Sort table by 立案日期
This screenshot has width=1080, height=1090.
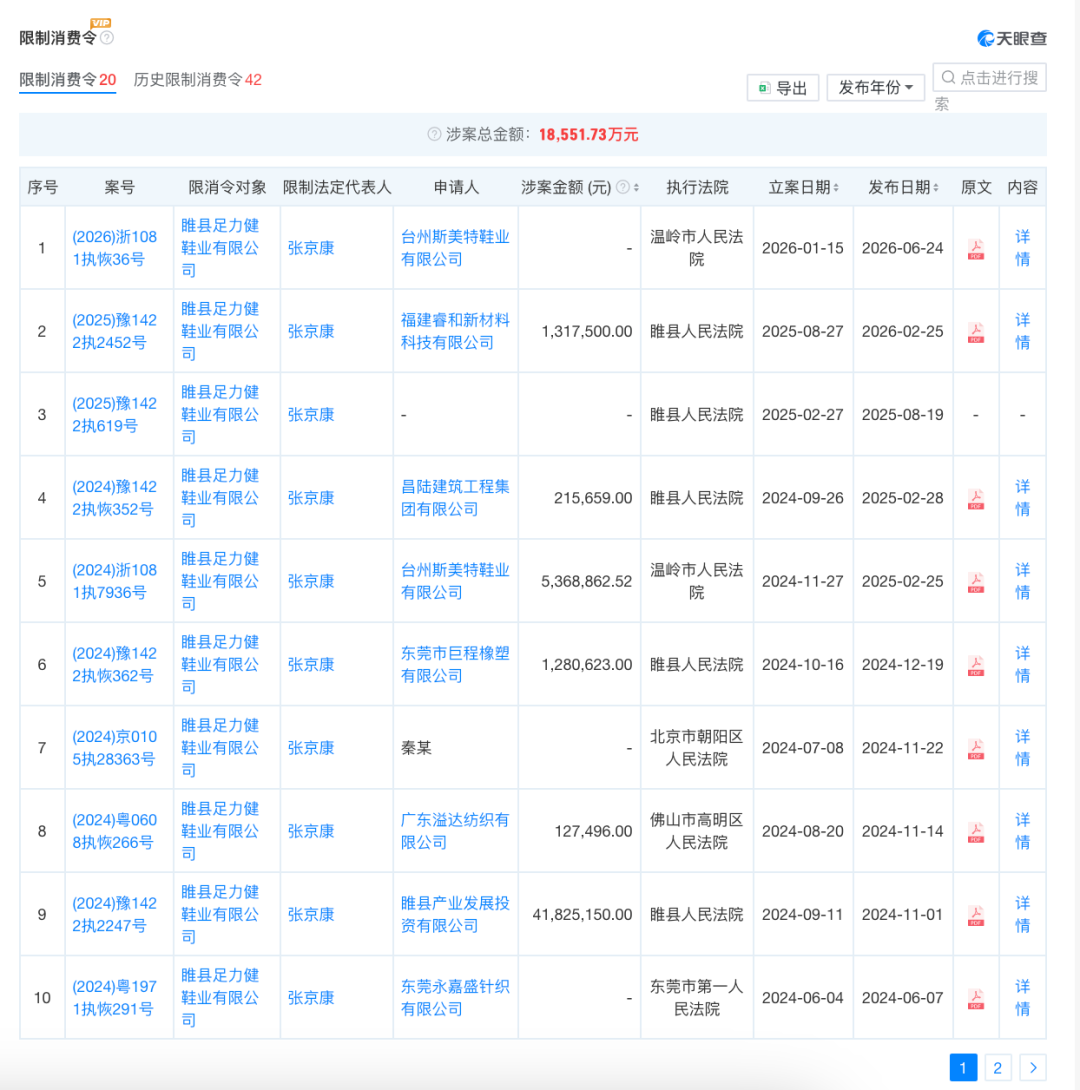point(836,187)
